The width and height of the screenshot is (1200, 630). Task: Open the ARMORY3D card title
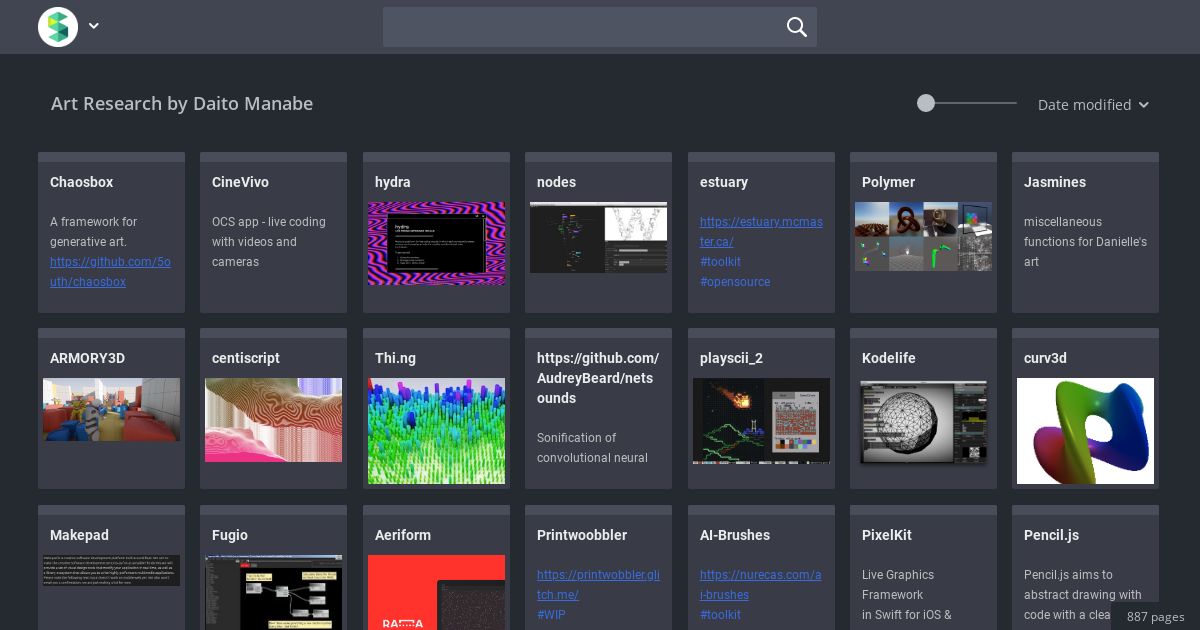[x=87, y=358]
